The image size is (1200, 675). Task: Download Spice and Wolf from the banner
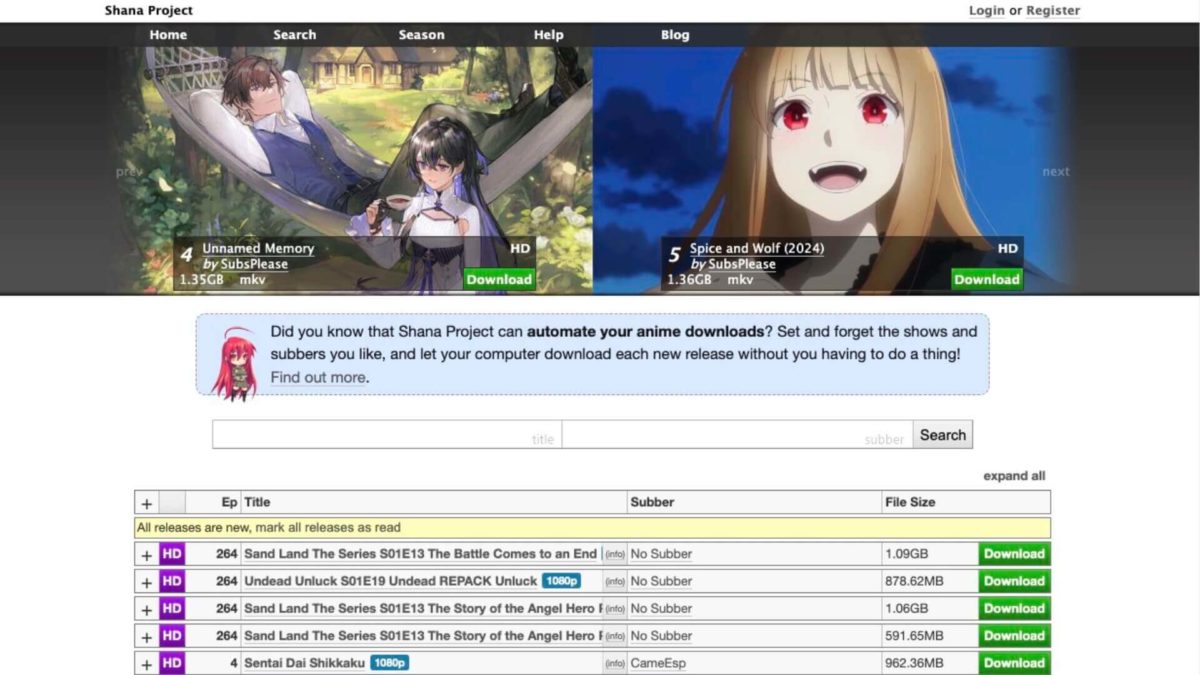coord(987,279)
